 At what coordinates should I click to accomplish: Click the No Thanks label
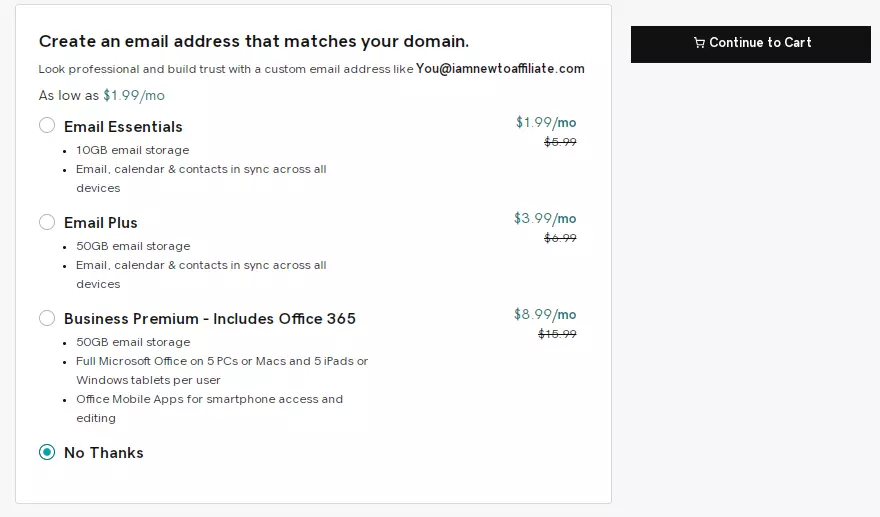point(104,453)
